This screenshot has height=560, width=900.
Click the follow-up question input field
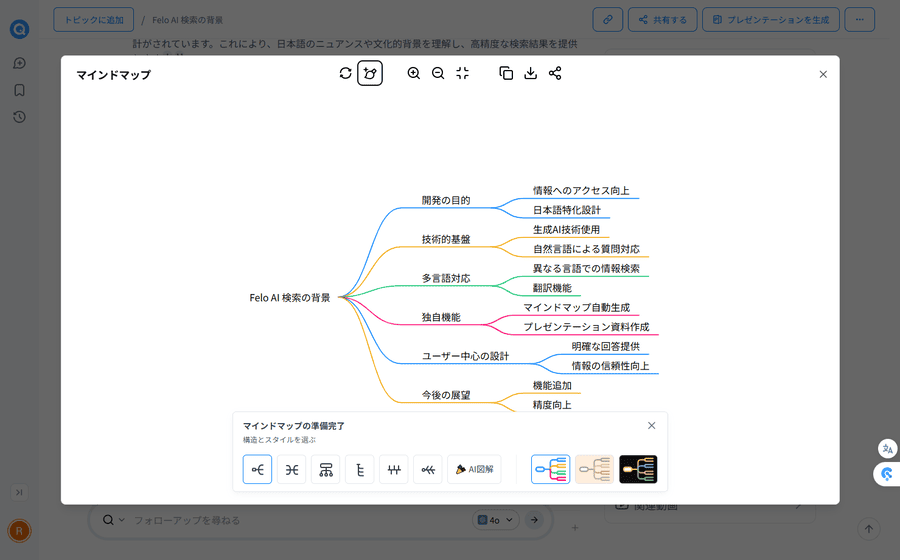tap(298, 520)
